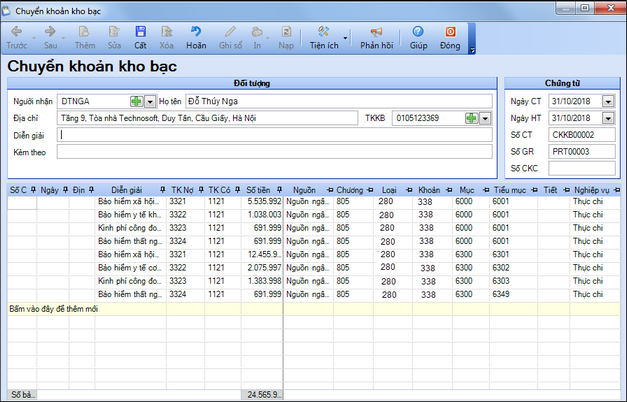The image size is (627, 402).
Task: Open the In print options arrow
Action: pos(268,38)
